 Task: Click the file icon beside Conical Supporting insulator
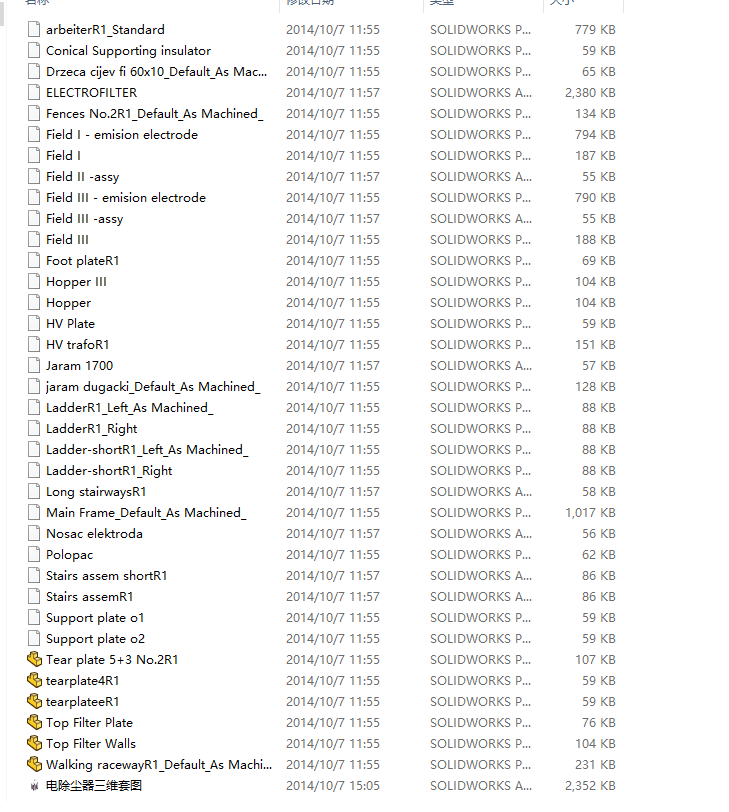34,51
